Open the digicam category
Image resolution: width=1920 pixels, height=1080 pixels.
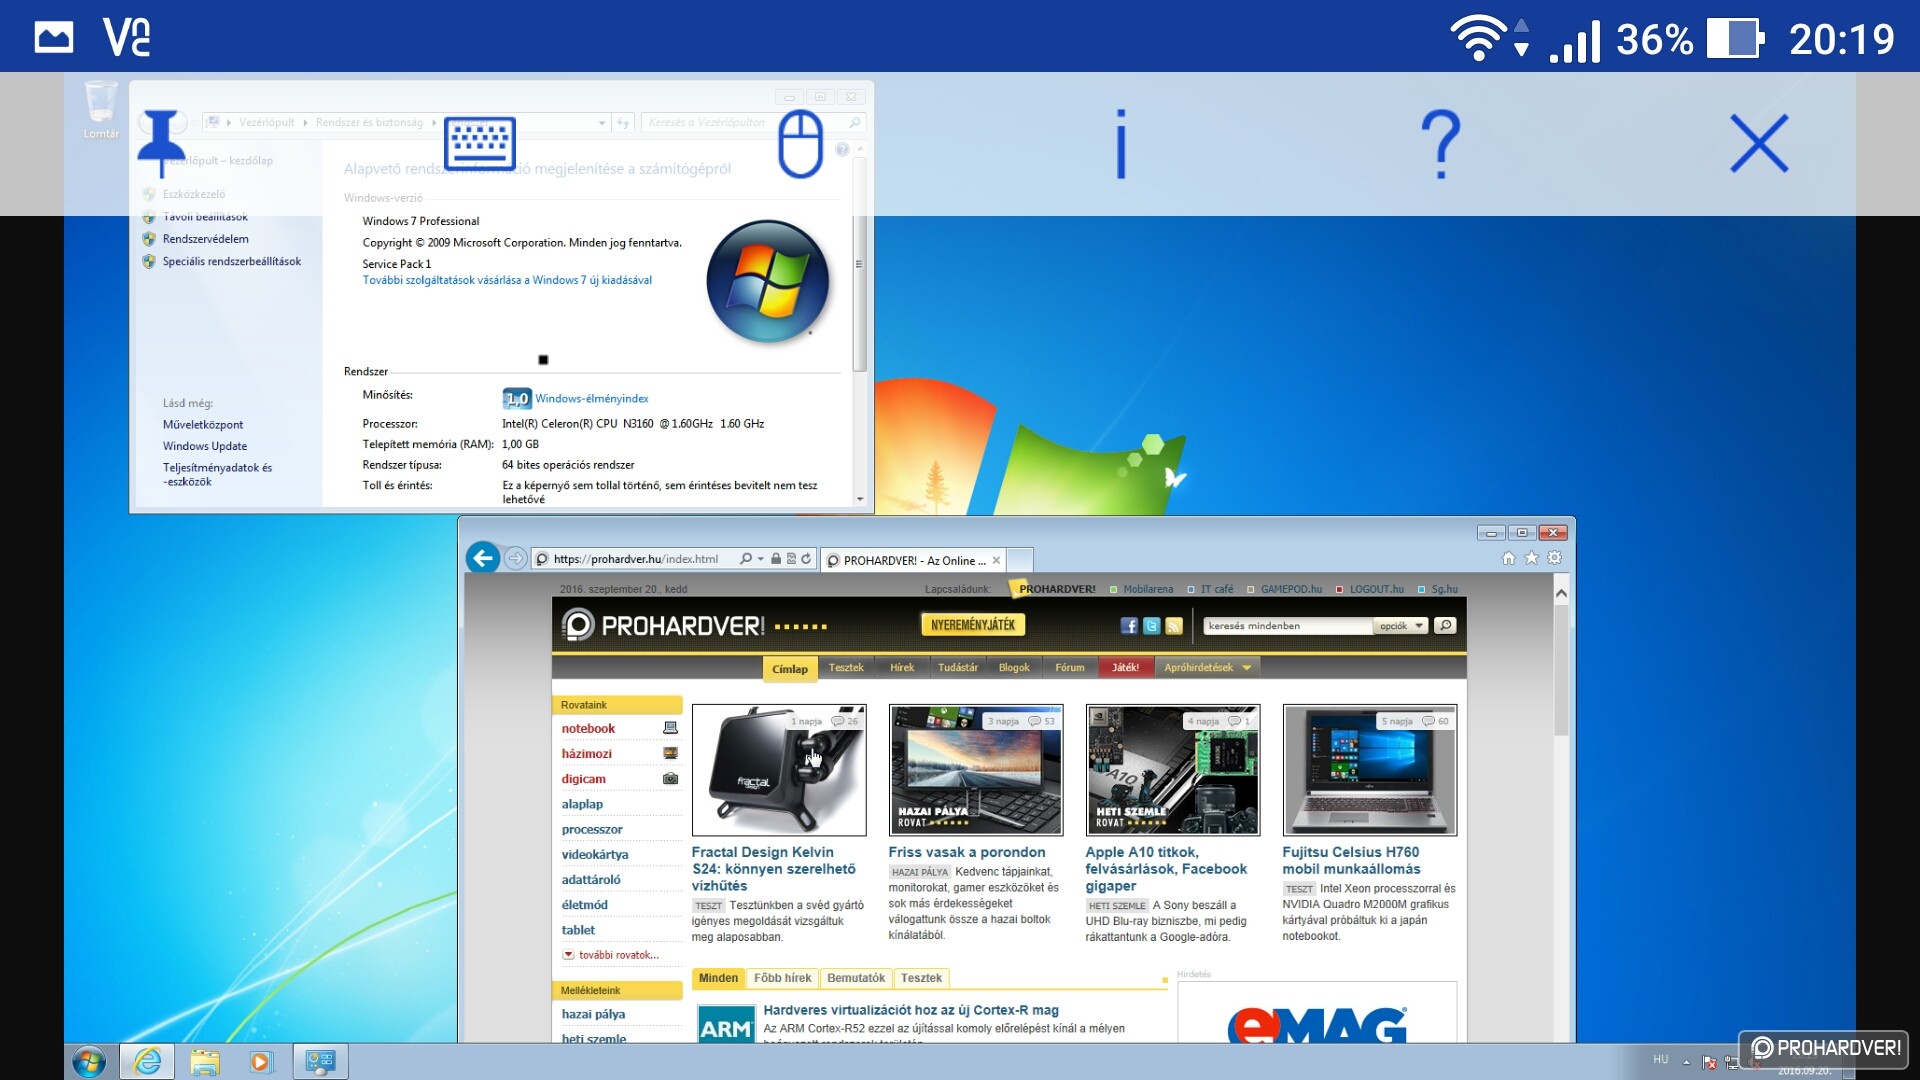pyautogui.click(x=583, y=778)
